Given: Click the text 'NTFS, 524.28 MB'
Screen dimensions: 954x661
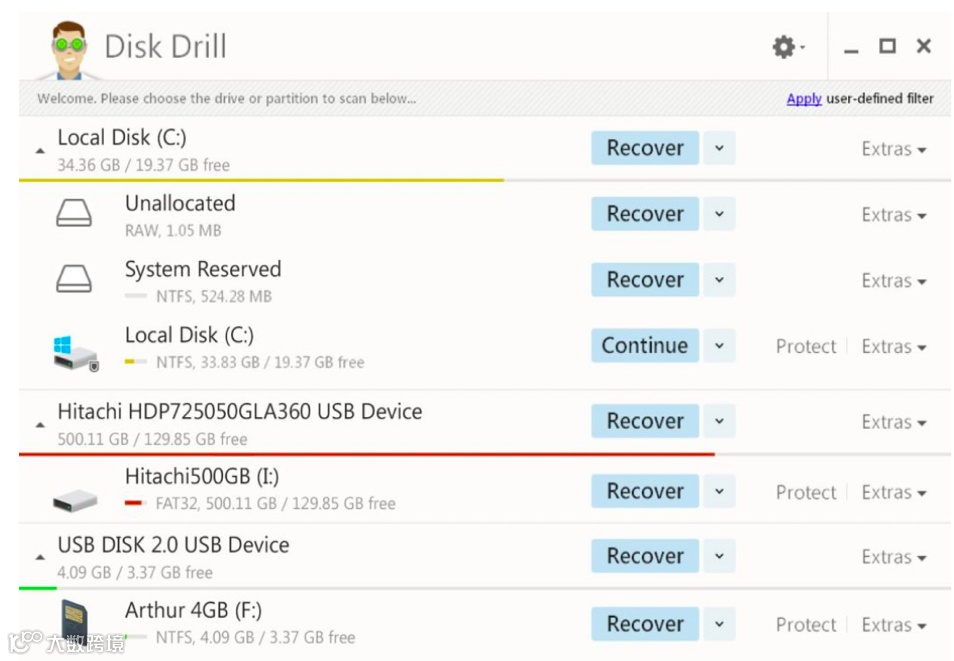Looking at the screenshot, I should (214, 296).
